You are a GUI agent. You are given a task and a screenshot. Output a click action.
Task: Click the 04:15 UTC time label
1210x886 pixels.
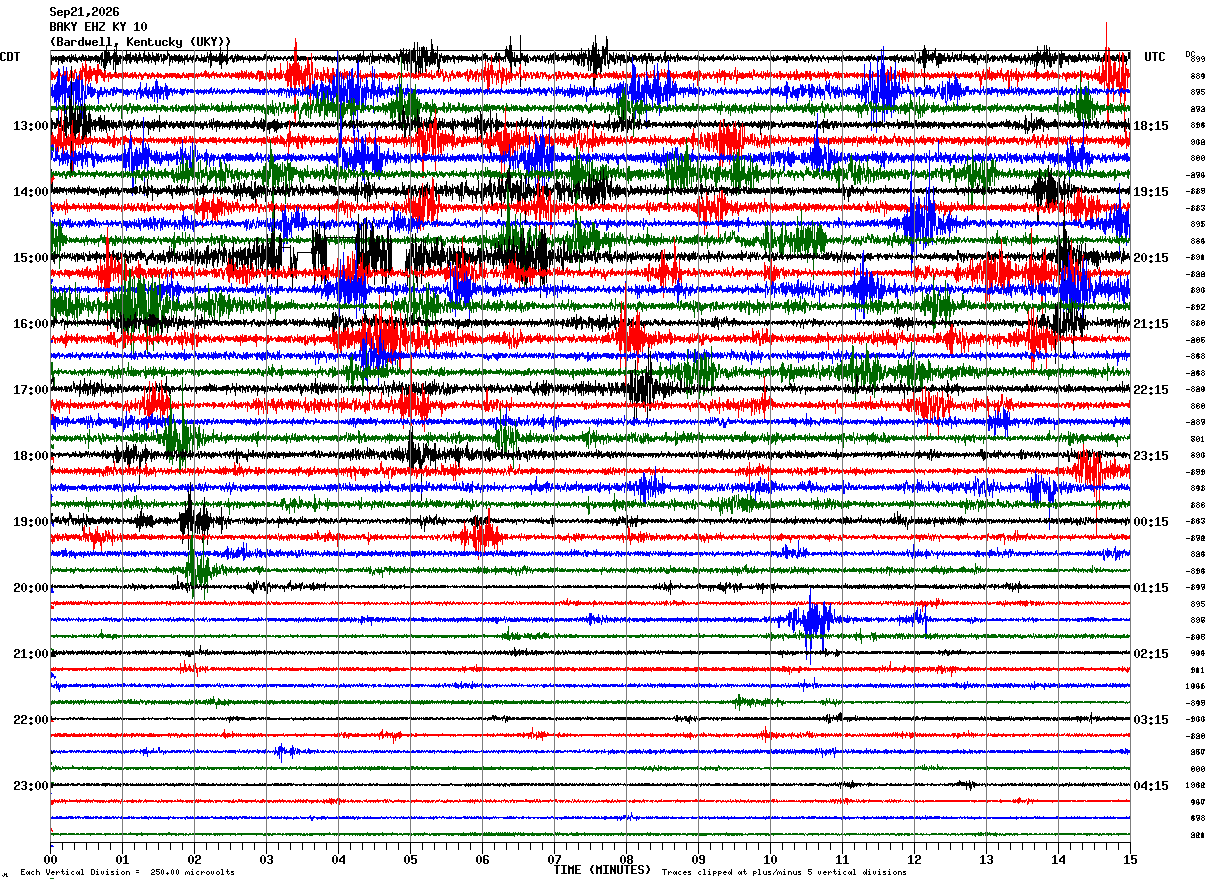coord(1151,786)
